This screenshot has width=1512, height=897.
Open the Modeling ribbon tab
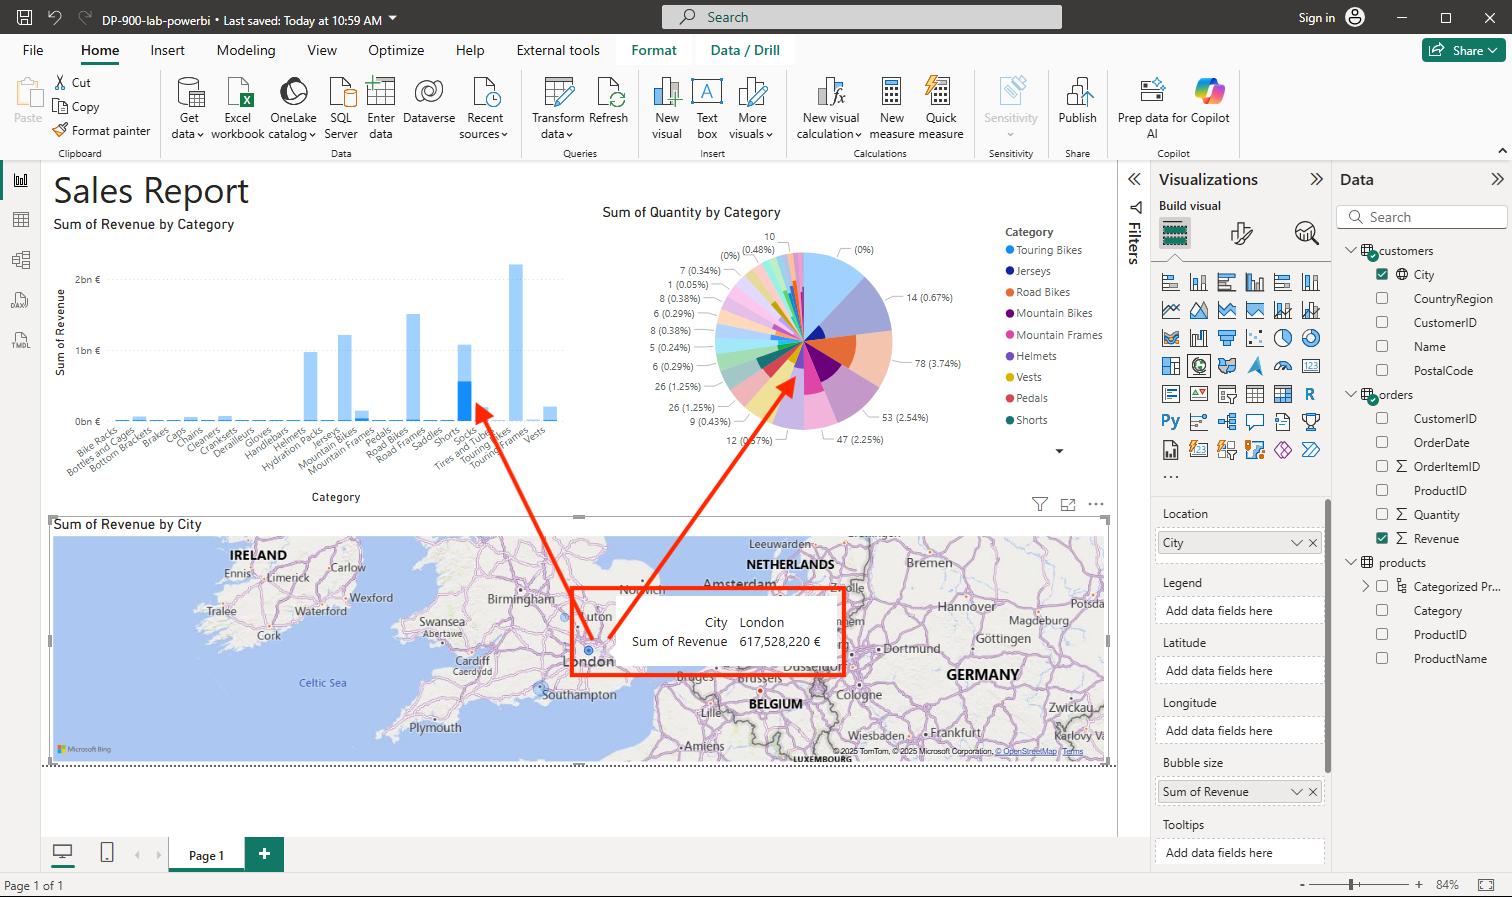pyautogui.click(x=246, y=50)
